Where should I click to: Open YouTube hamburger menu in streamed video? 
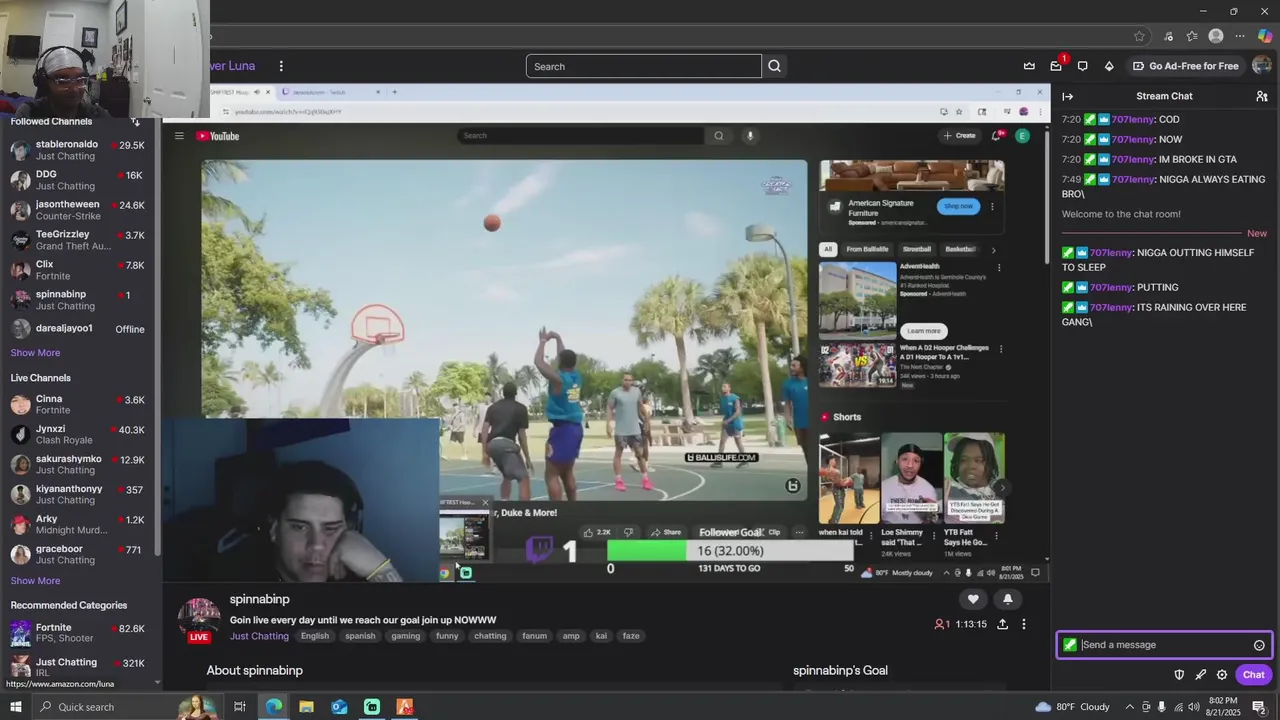tap(179, 136)
